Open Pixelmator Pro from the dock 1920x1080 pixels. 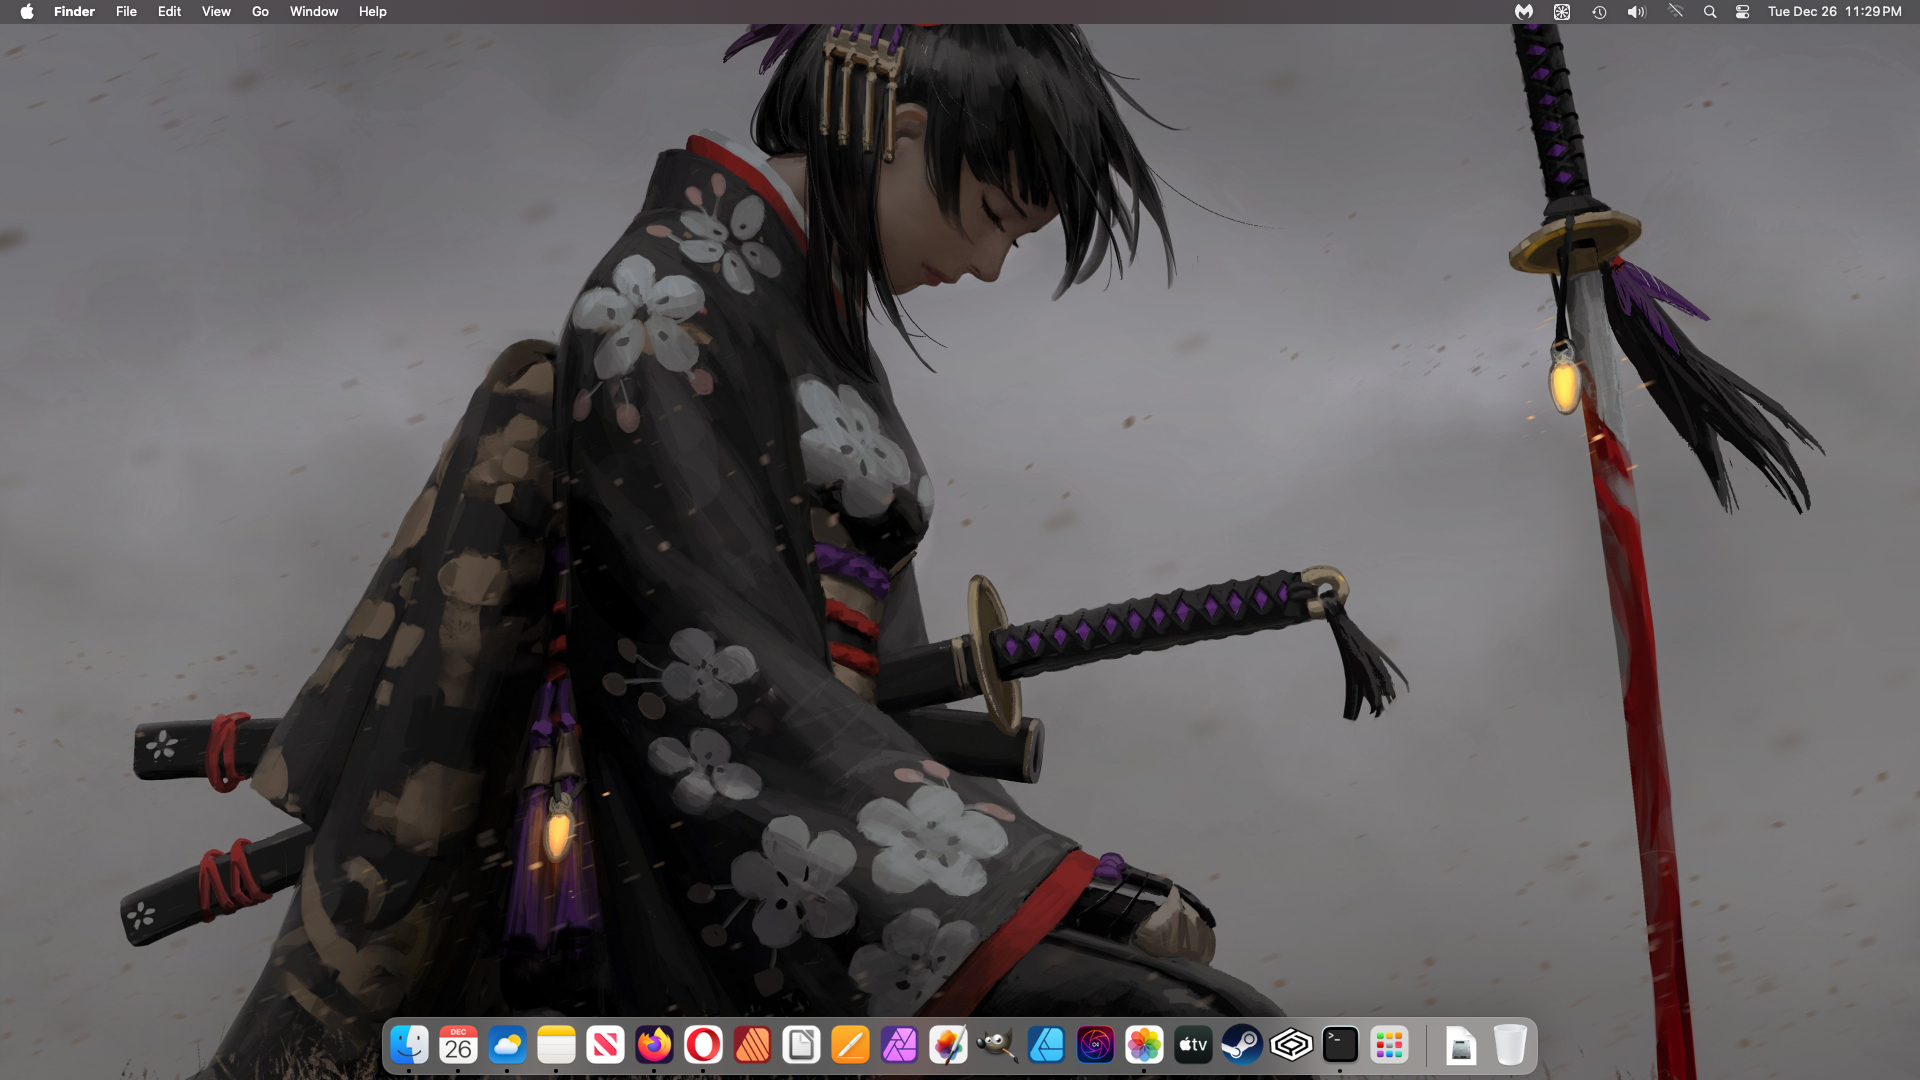coord(948,1045)
